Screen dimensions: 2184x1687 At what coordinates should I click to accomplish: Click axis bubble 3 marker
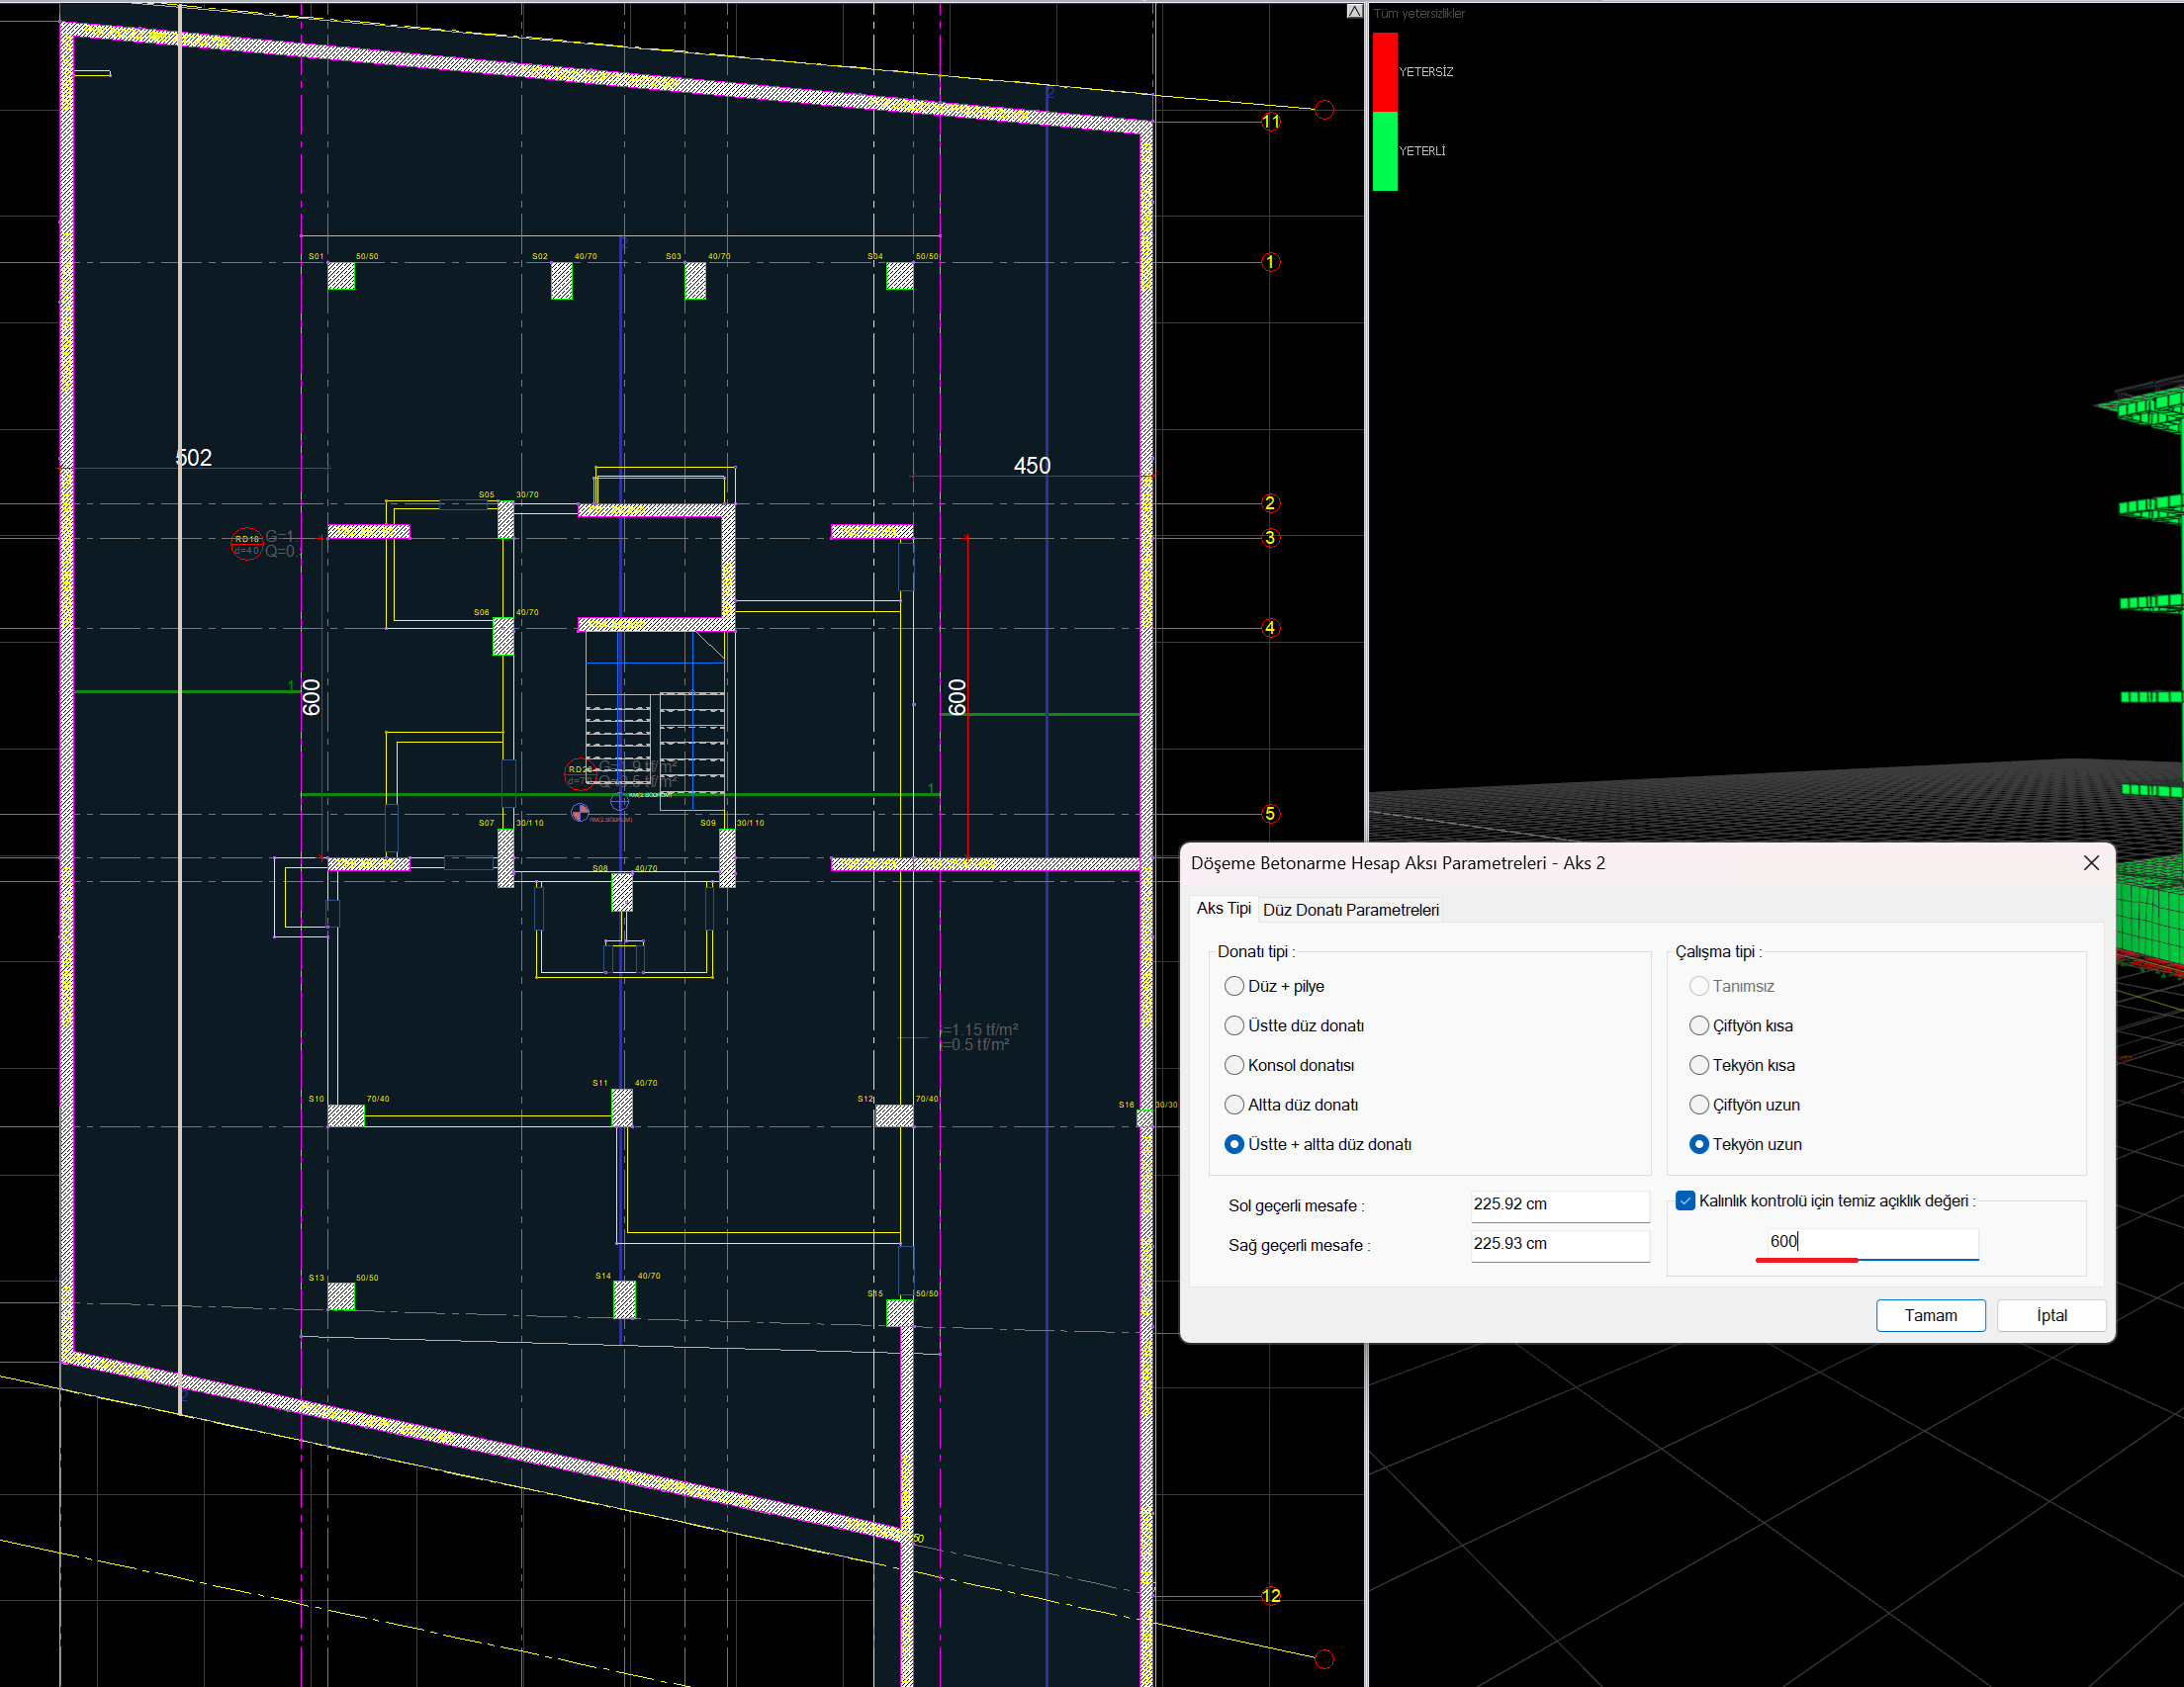point(1270,538)
